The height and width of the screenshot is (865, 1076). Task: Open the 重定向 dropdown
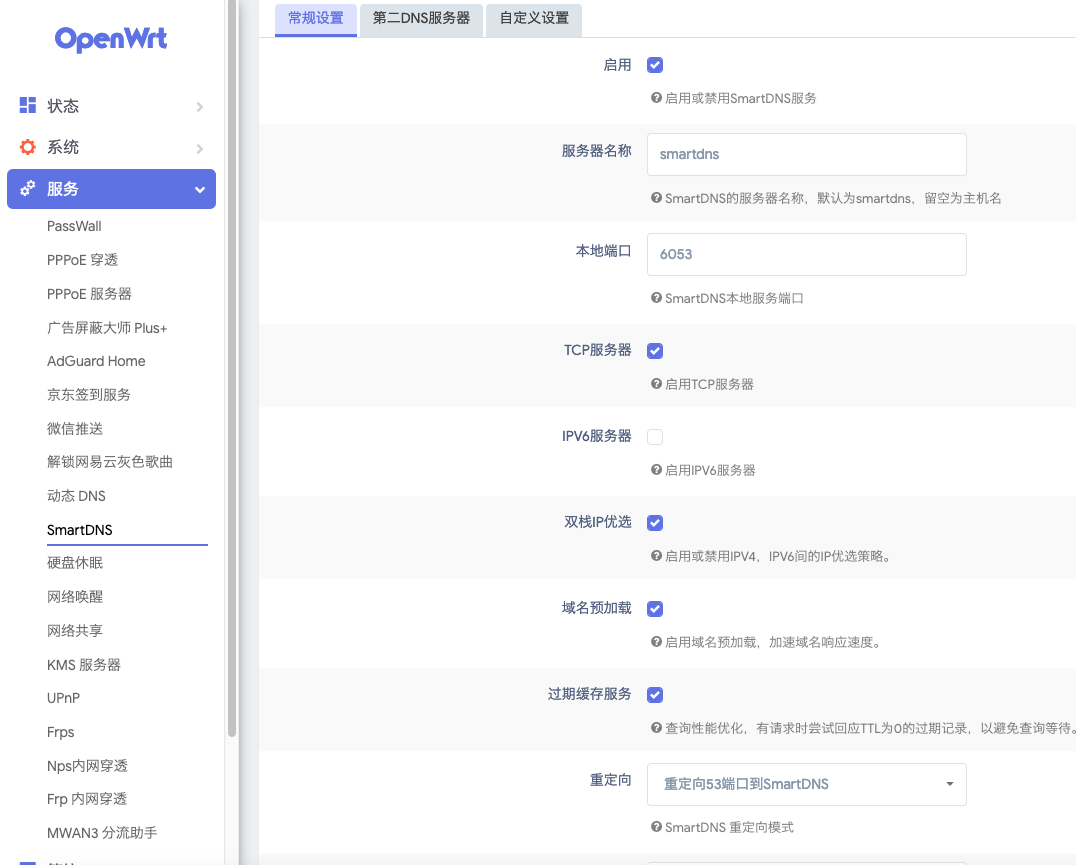(806, 784)
